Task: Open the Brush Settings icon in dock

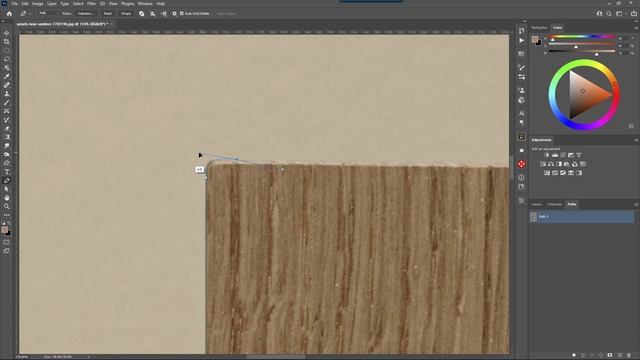Action: pyautogui.click(x=521, y=67)
